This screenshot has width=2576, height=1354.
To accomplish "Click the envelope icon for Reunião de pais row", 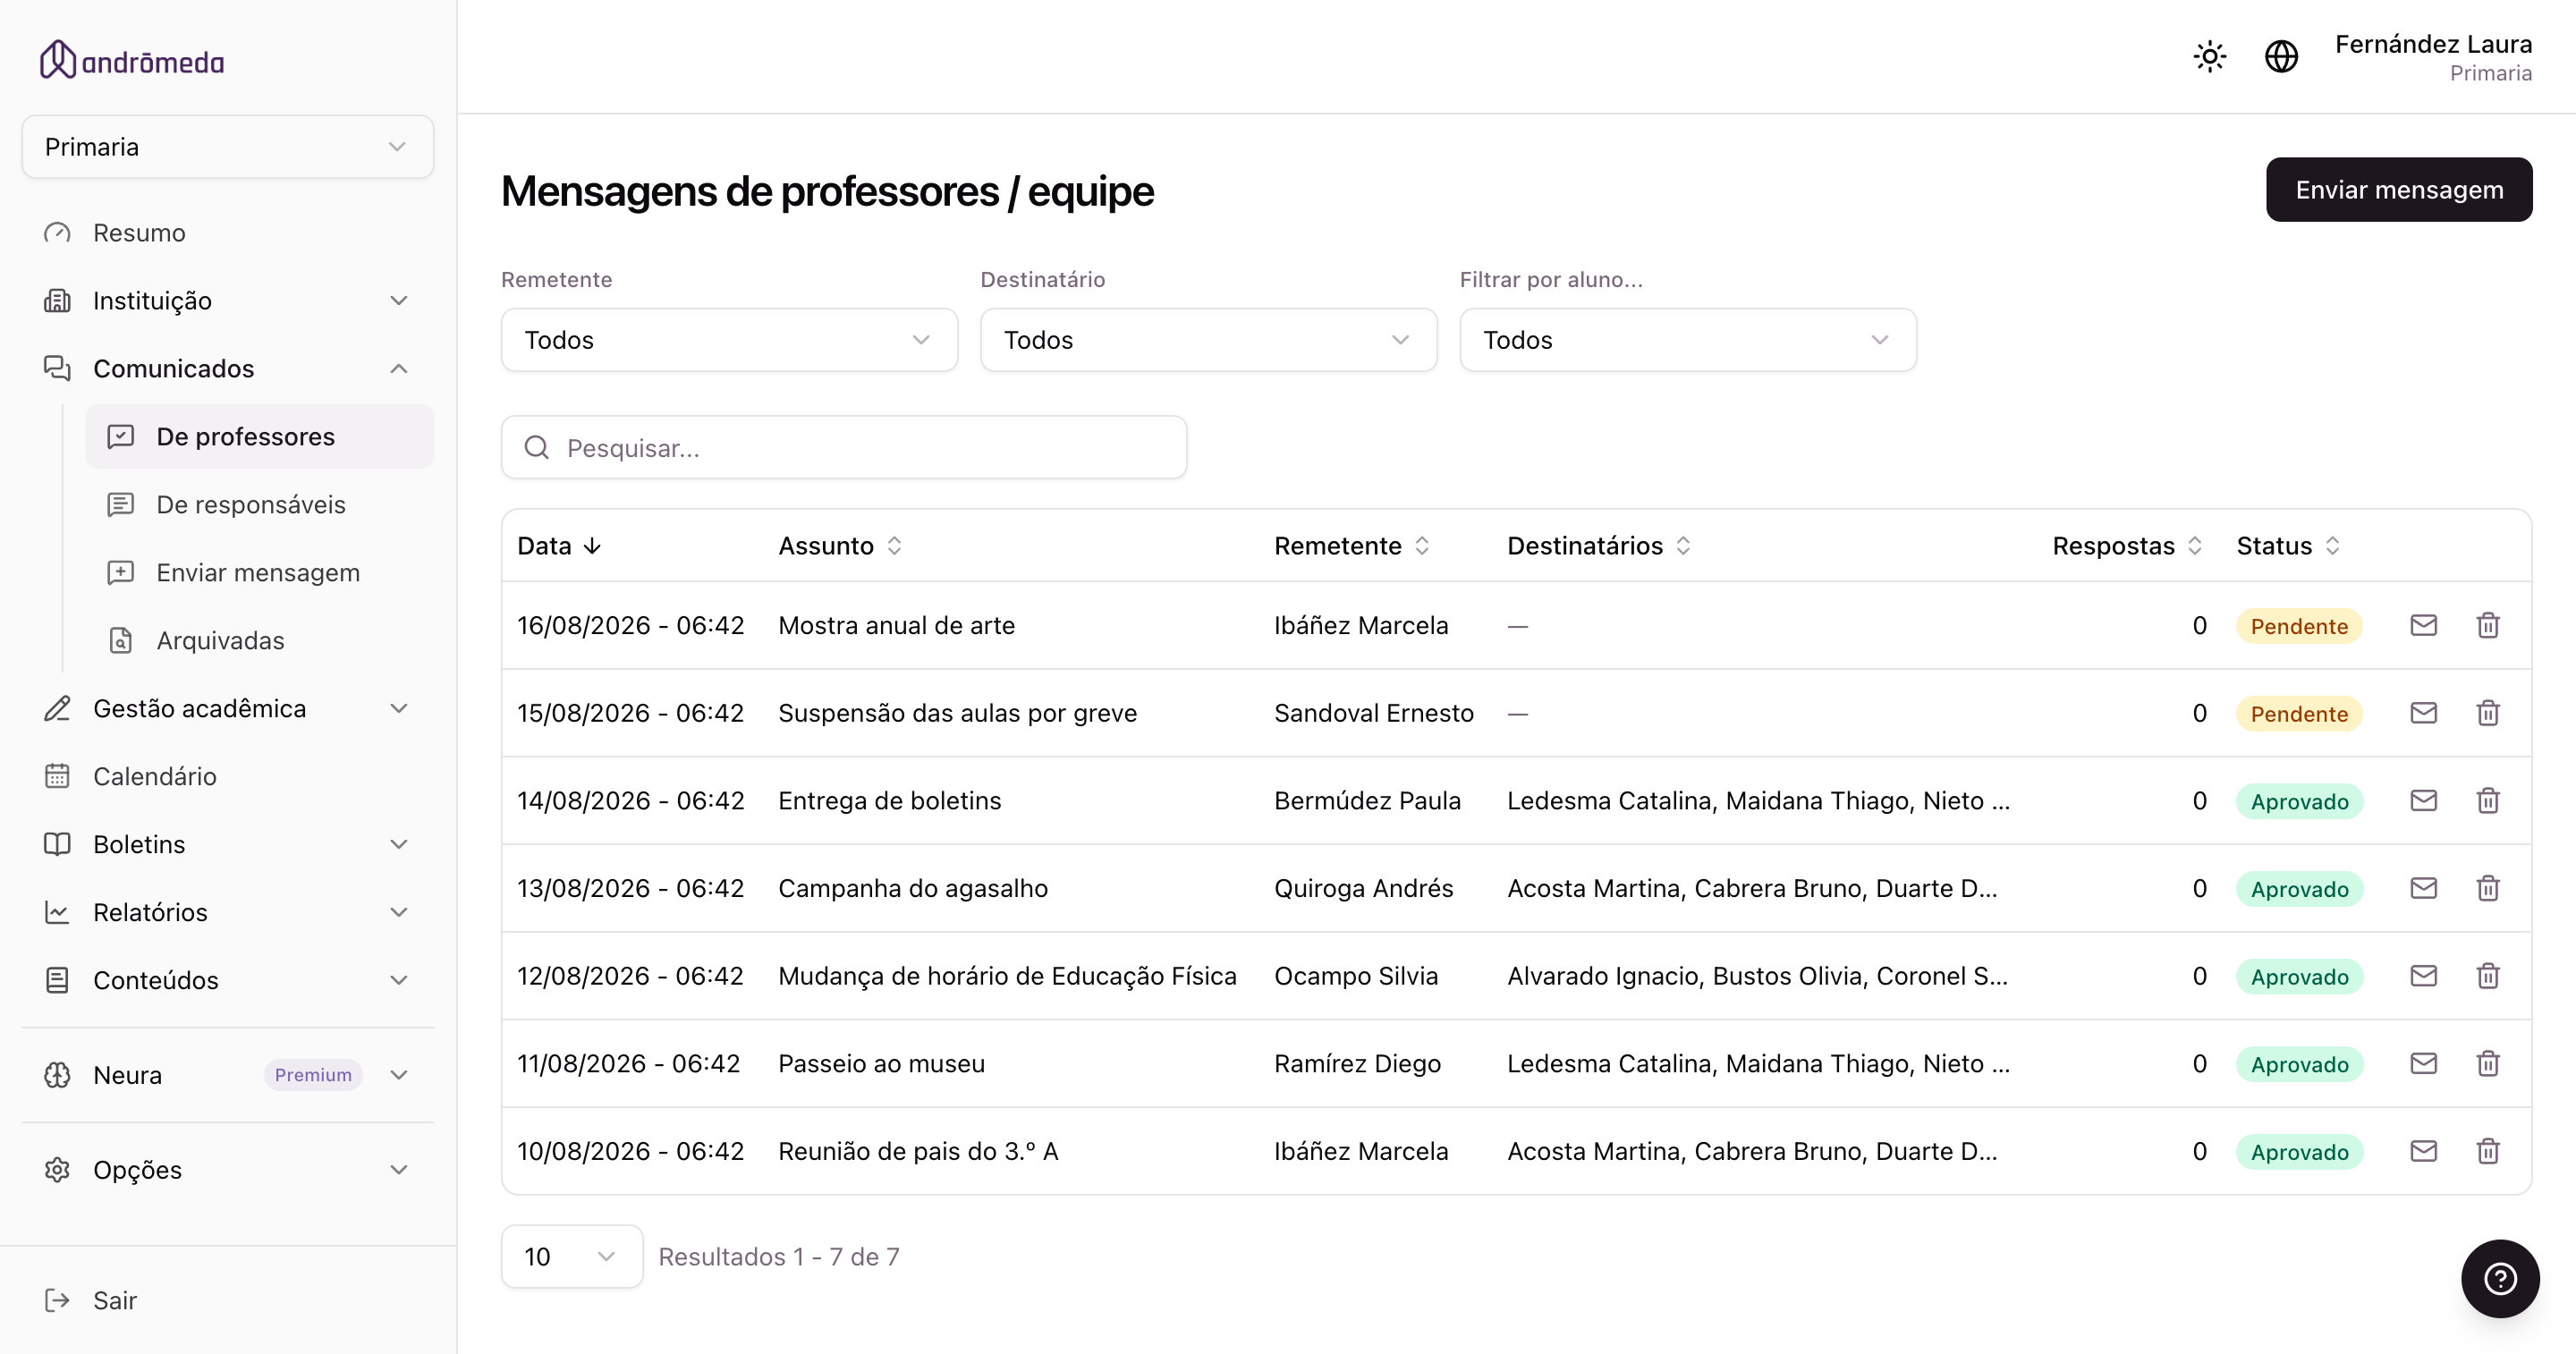I will pos(2423,1151).
